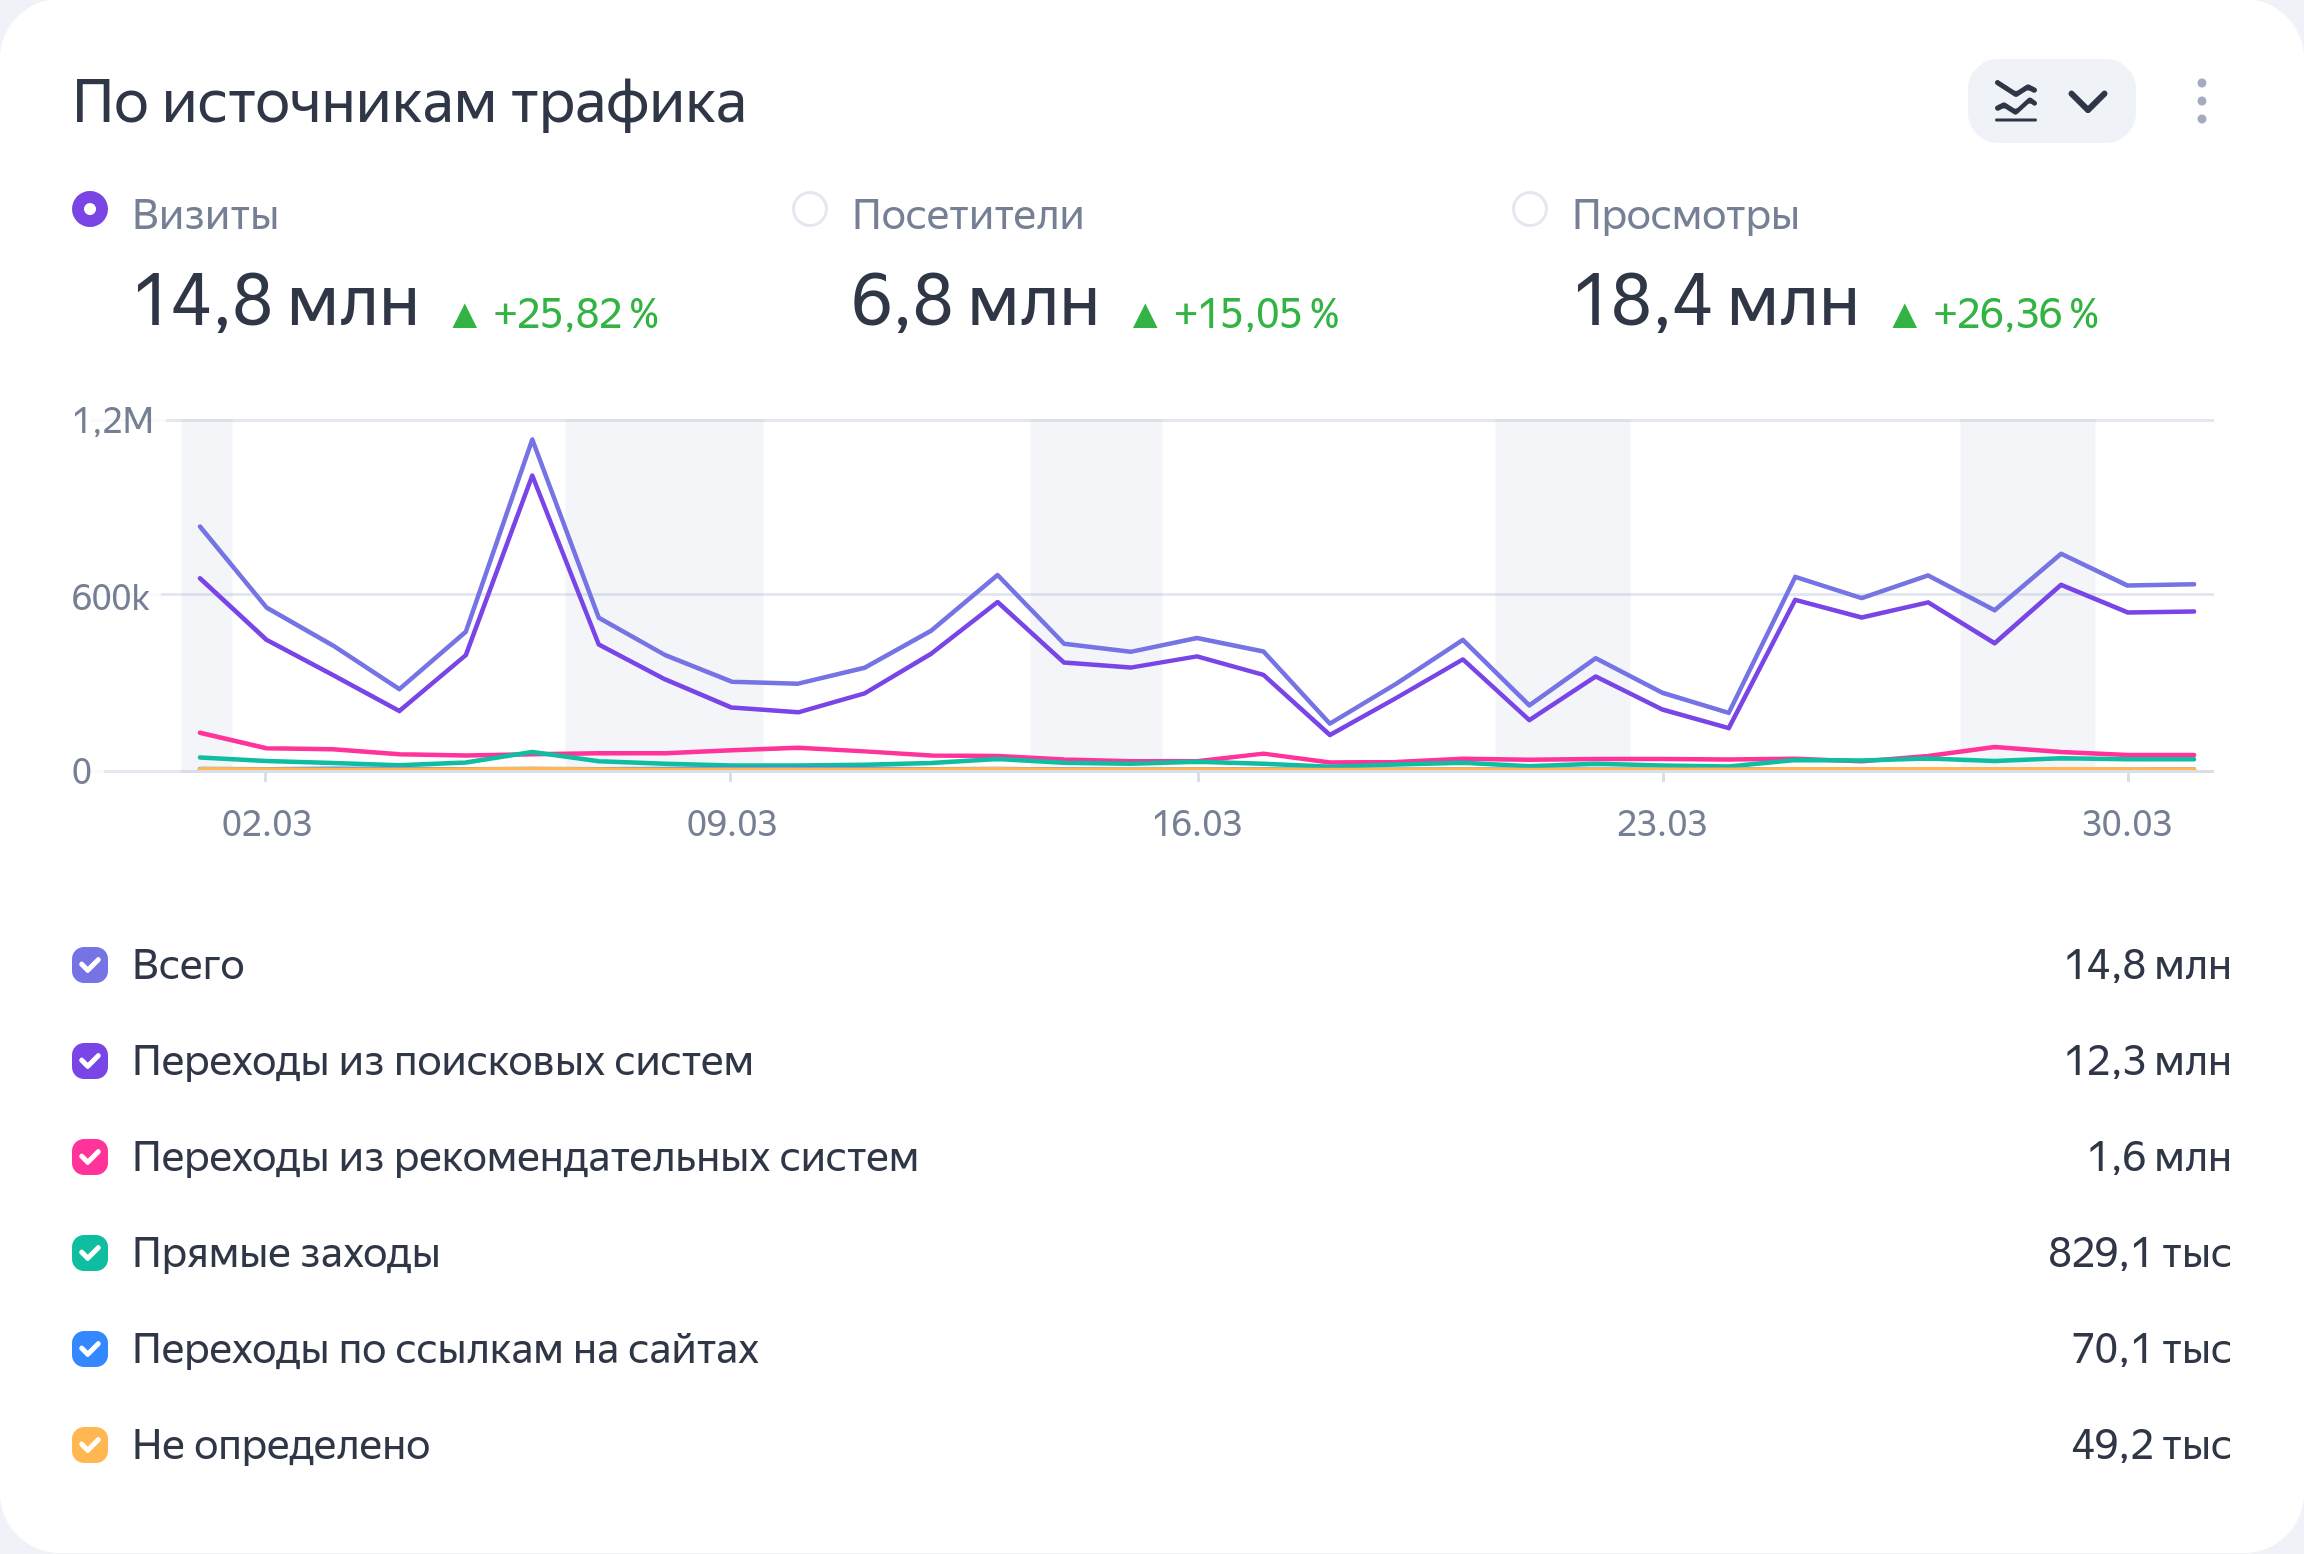The height and width of the screenshot is (1554, 2304).
Task: Click the По источникам трафика title
Action: [409, 102]
